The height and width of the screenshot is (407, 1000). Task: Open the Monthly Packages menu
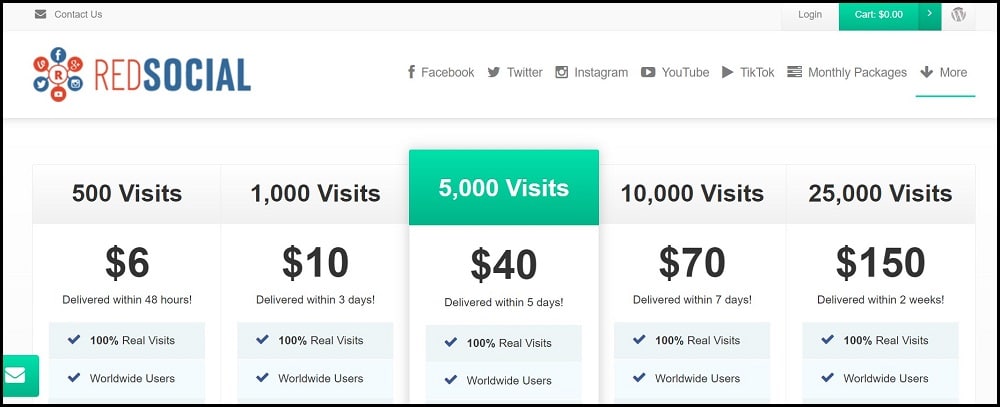(847, 72)
